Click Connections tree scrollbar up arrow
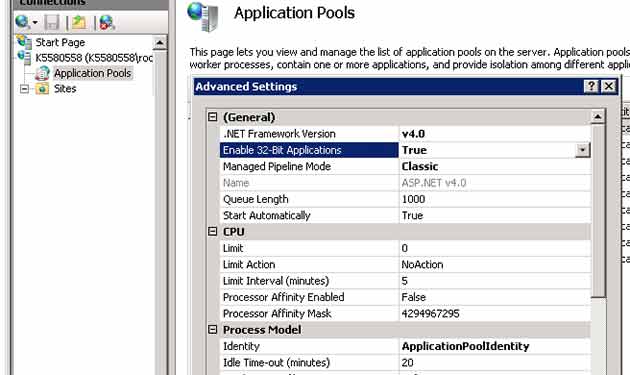630x375 pixels. click(x=160, y=43)
